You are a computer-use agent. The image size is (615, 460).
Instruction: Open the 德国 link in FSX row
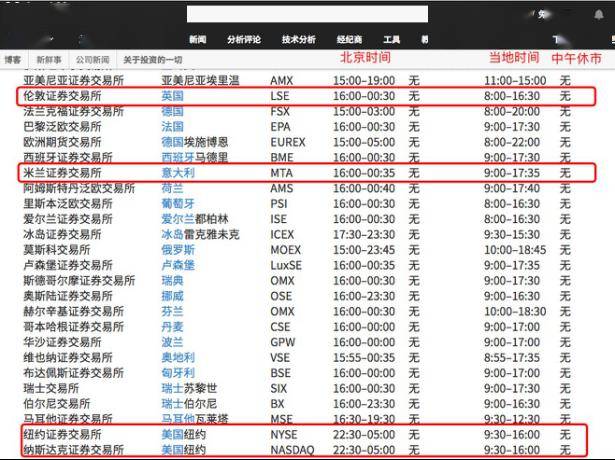[x=173, y=111]
